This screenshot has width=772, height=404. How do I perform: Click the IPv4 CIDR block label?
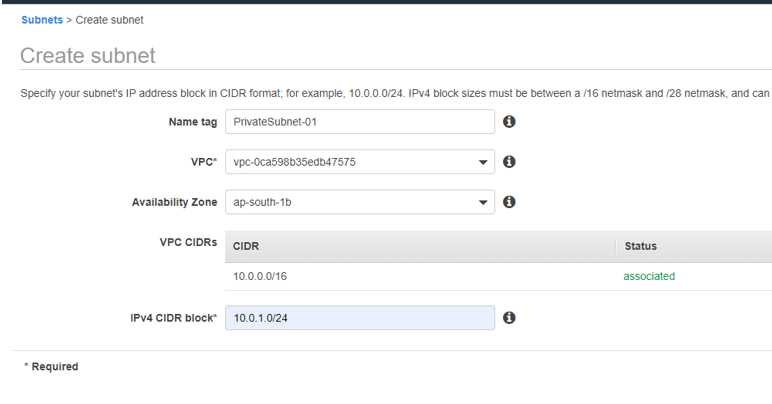coord(174,318)
